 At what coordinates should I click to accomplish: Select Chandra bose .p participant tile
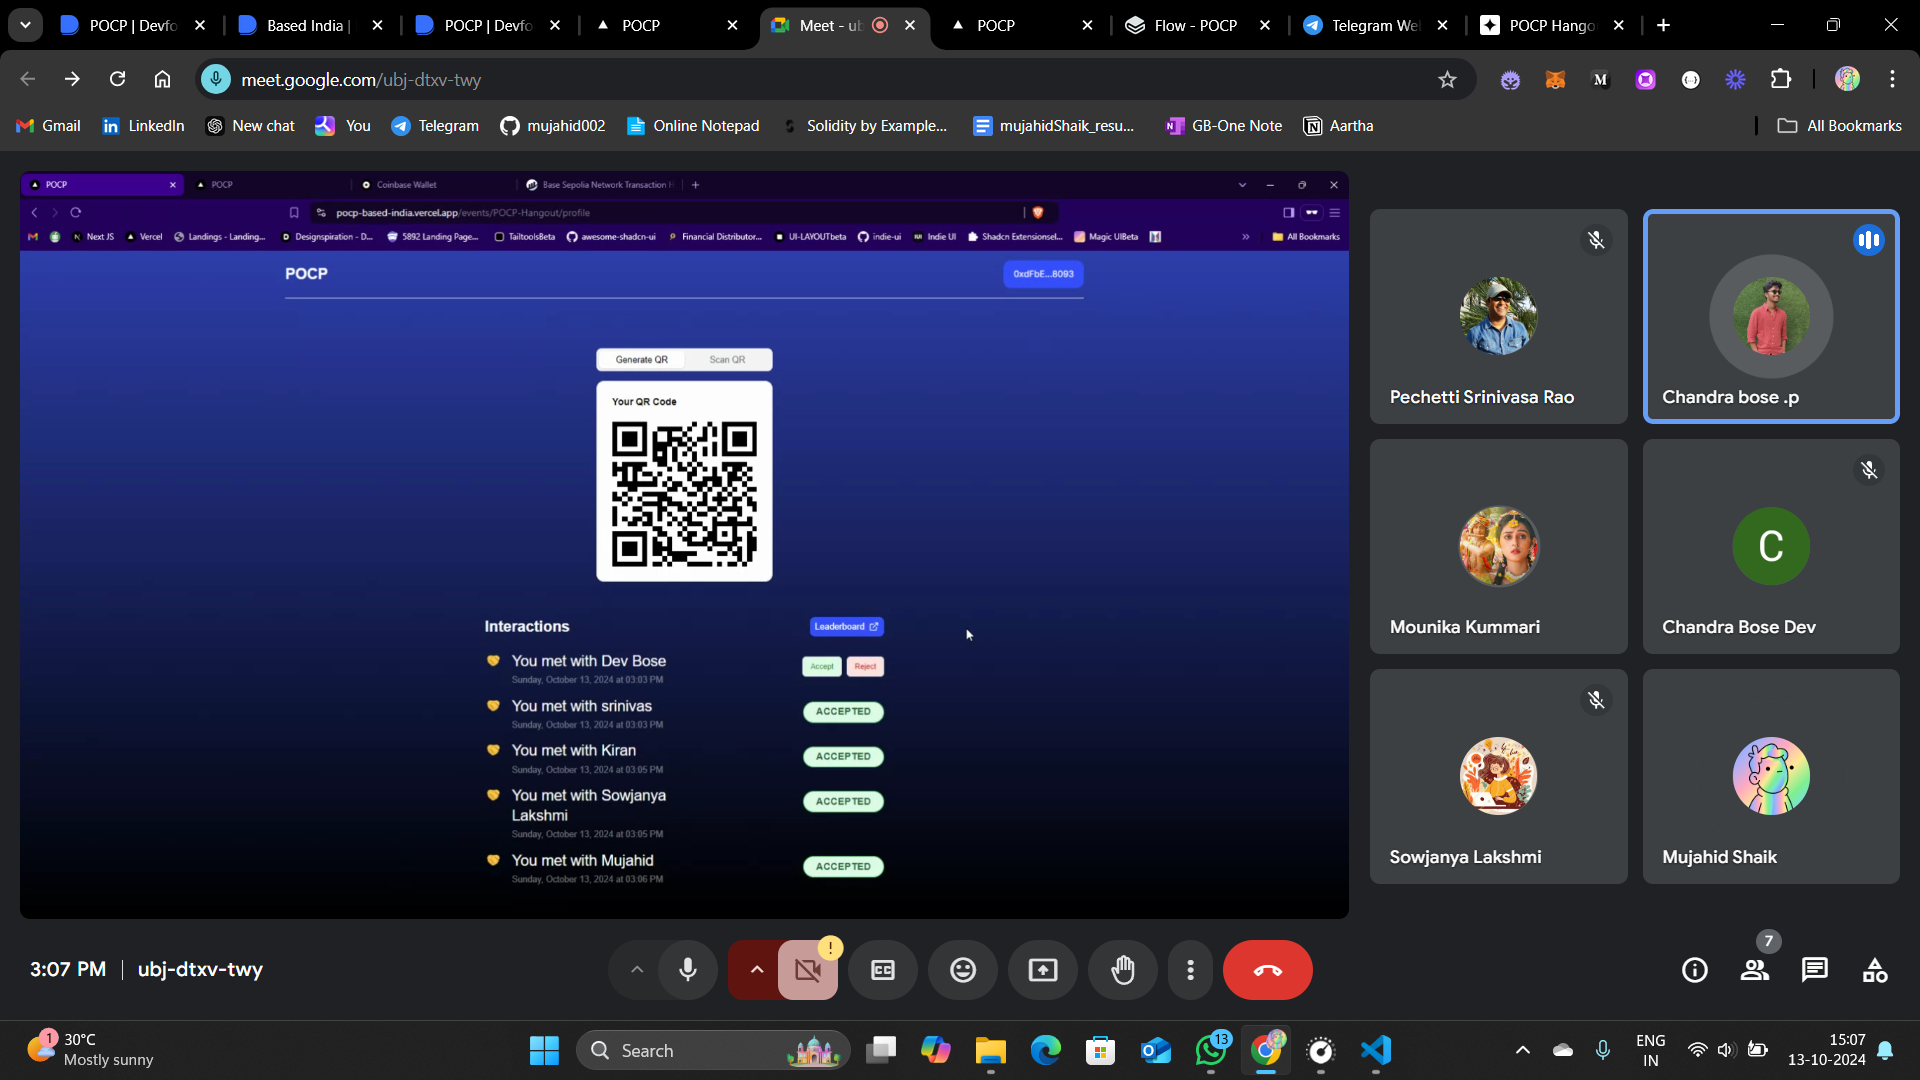tap(1771, 316)
